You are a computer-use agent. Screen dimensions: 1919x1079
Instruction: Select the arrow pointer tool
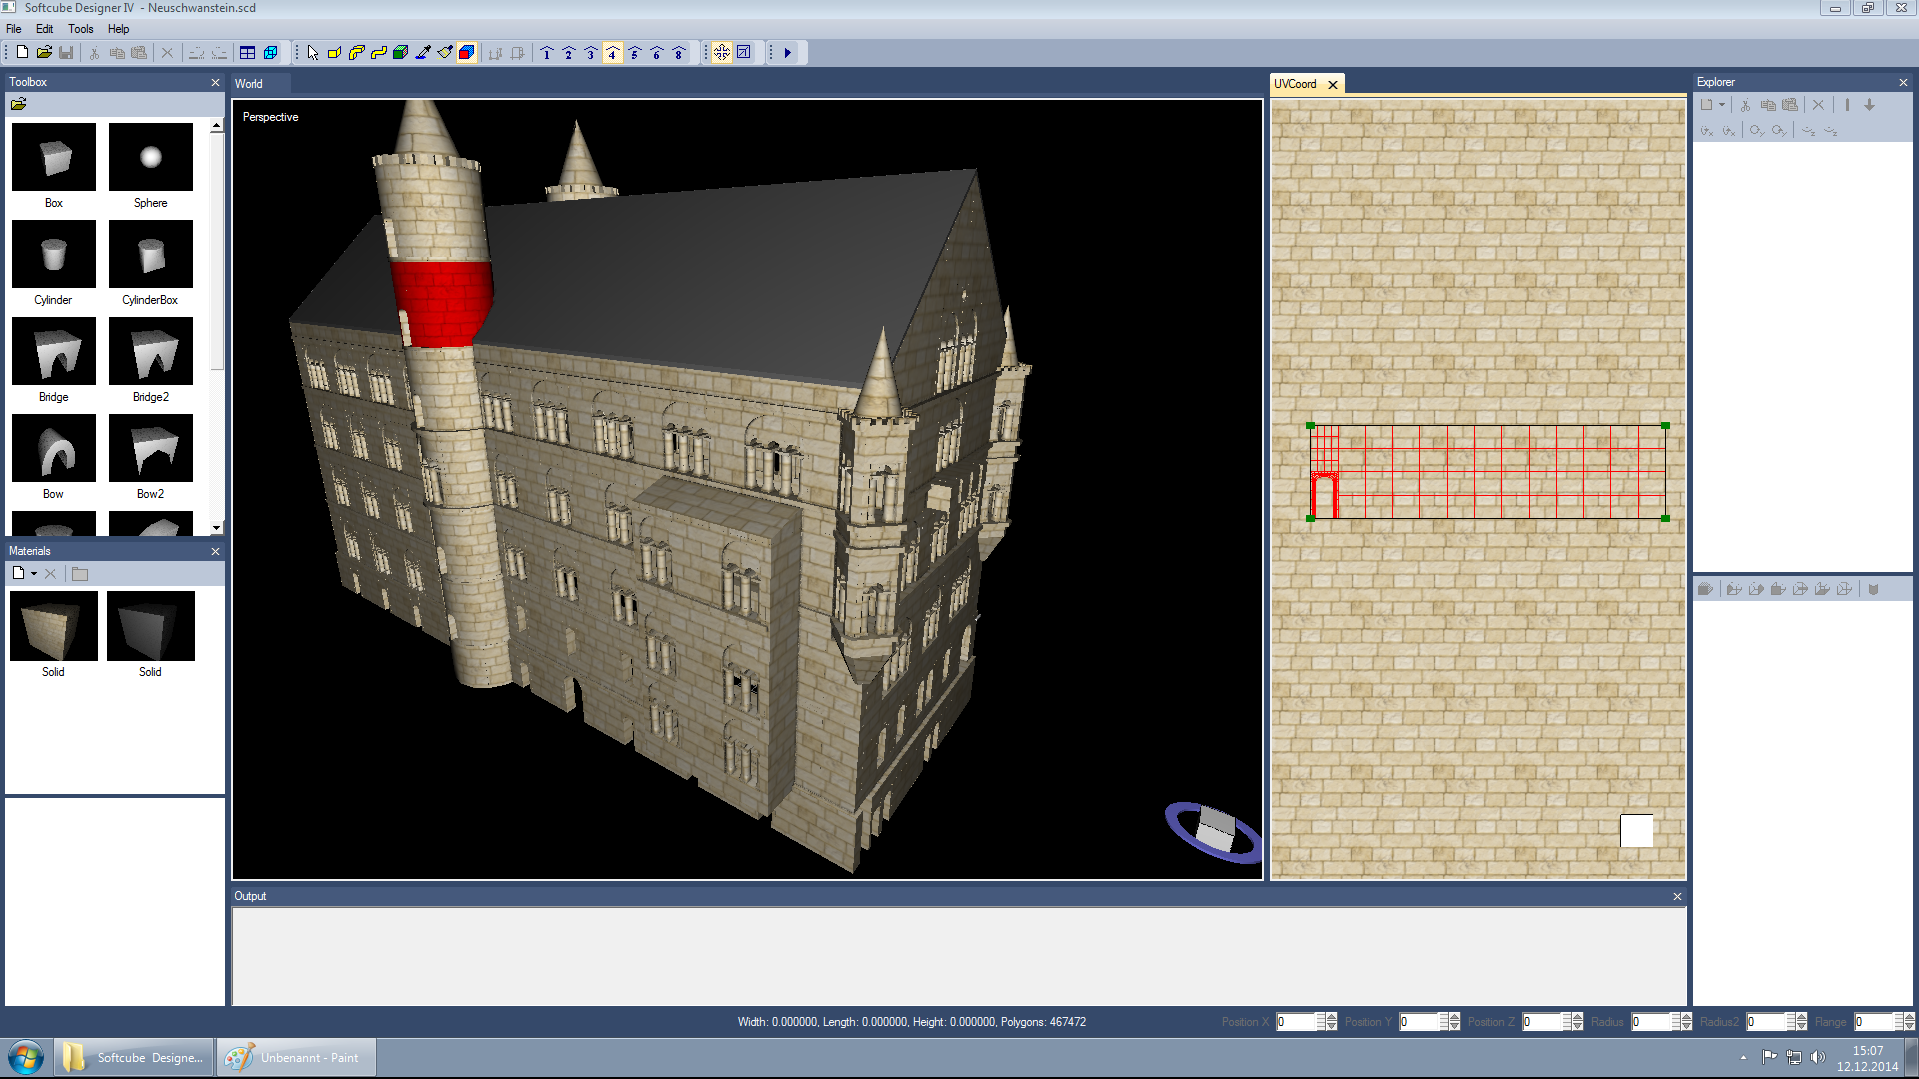(x=313, y=53)
